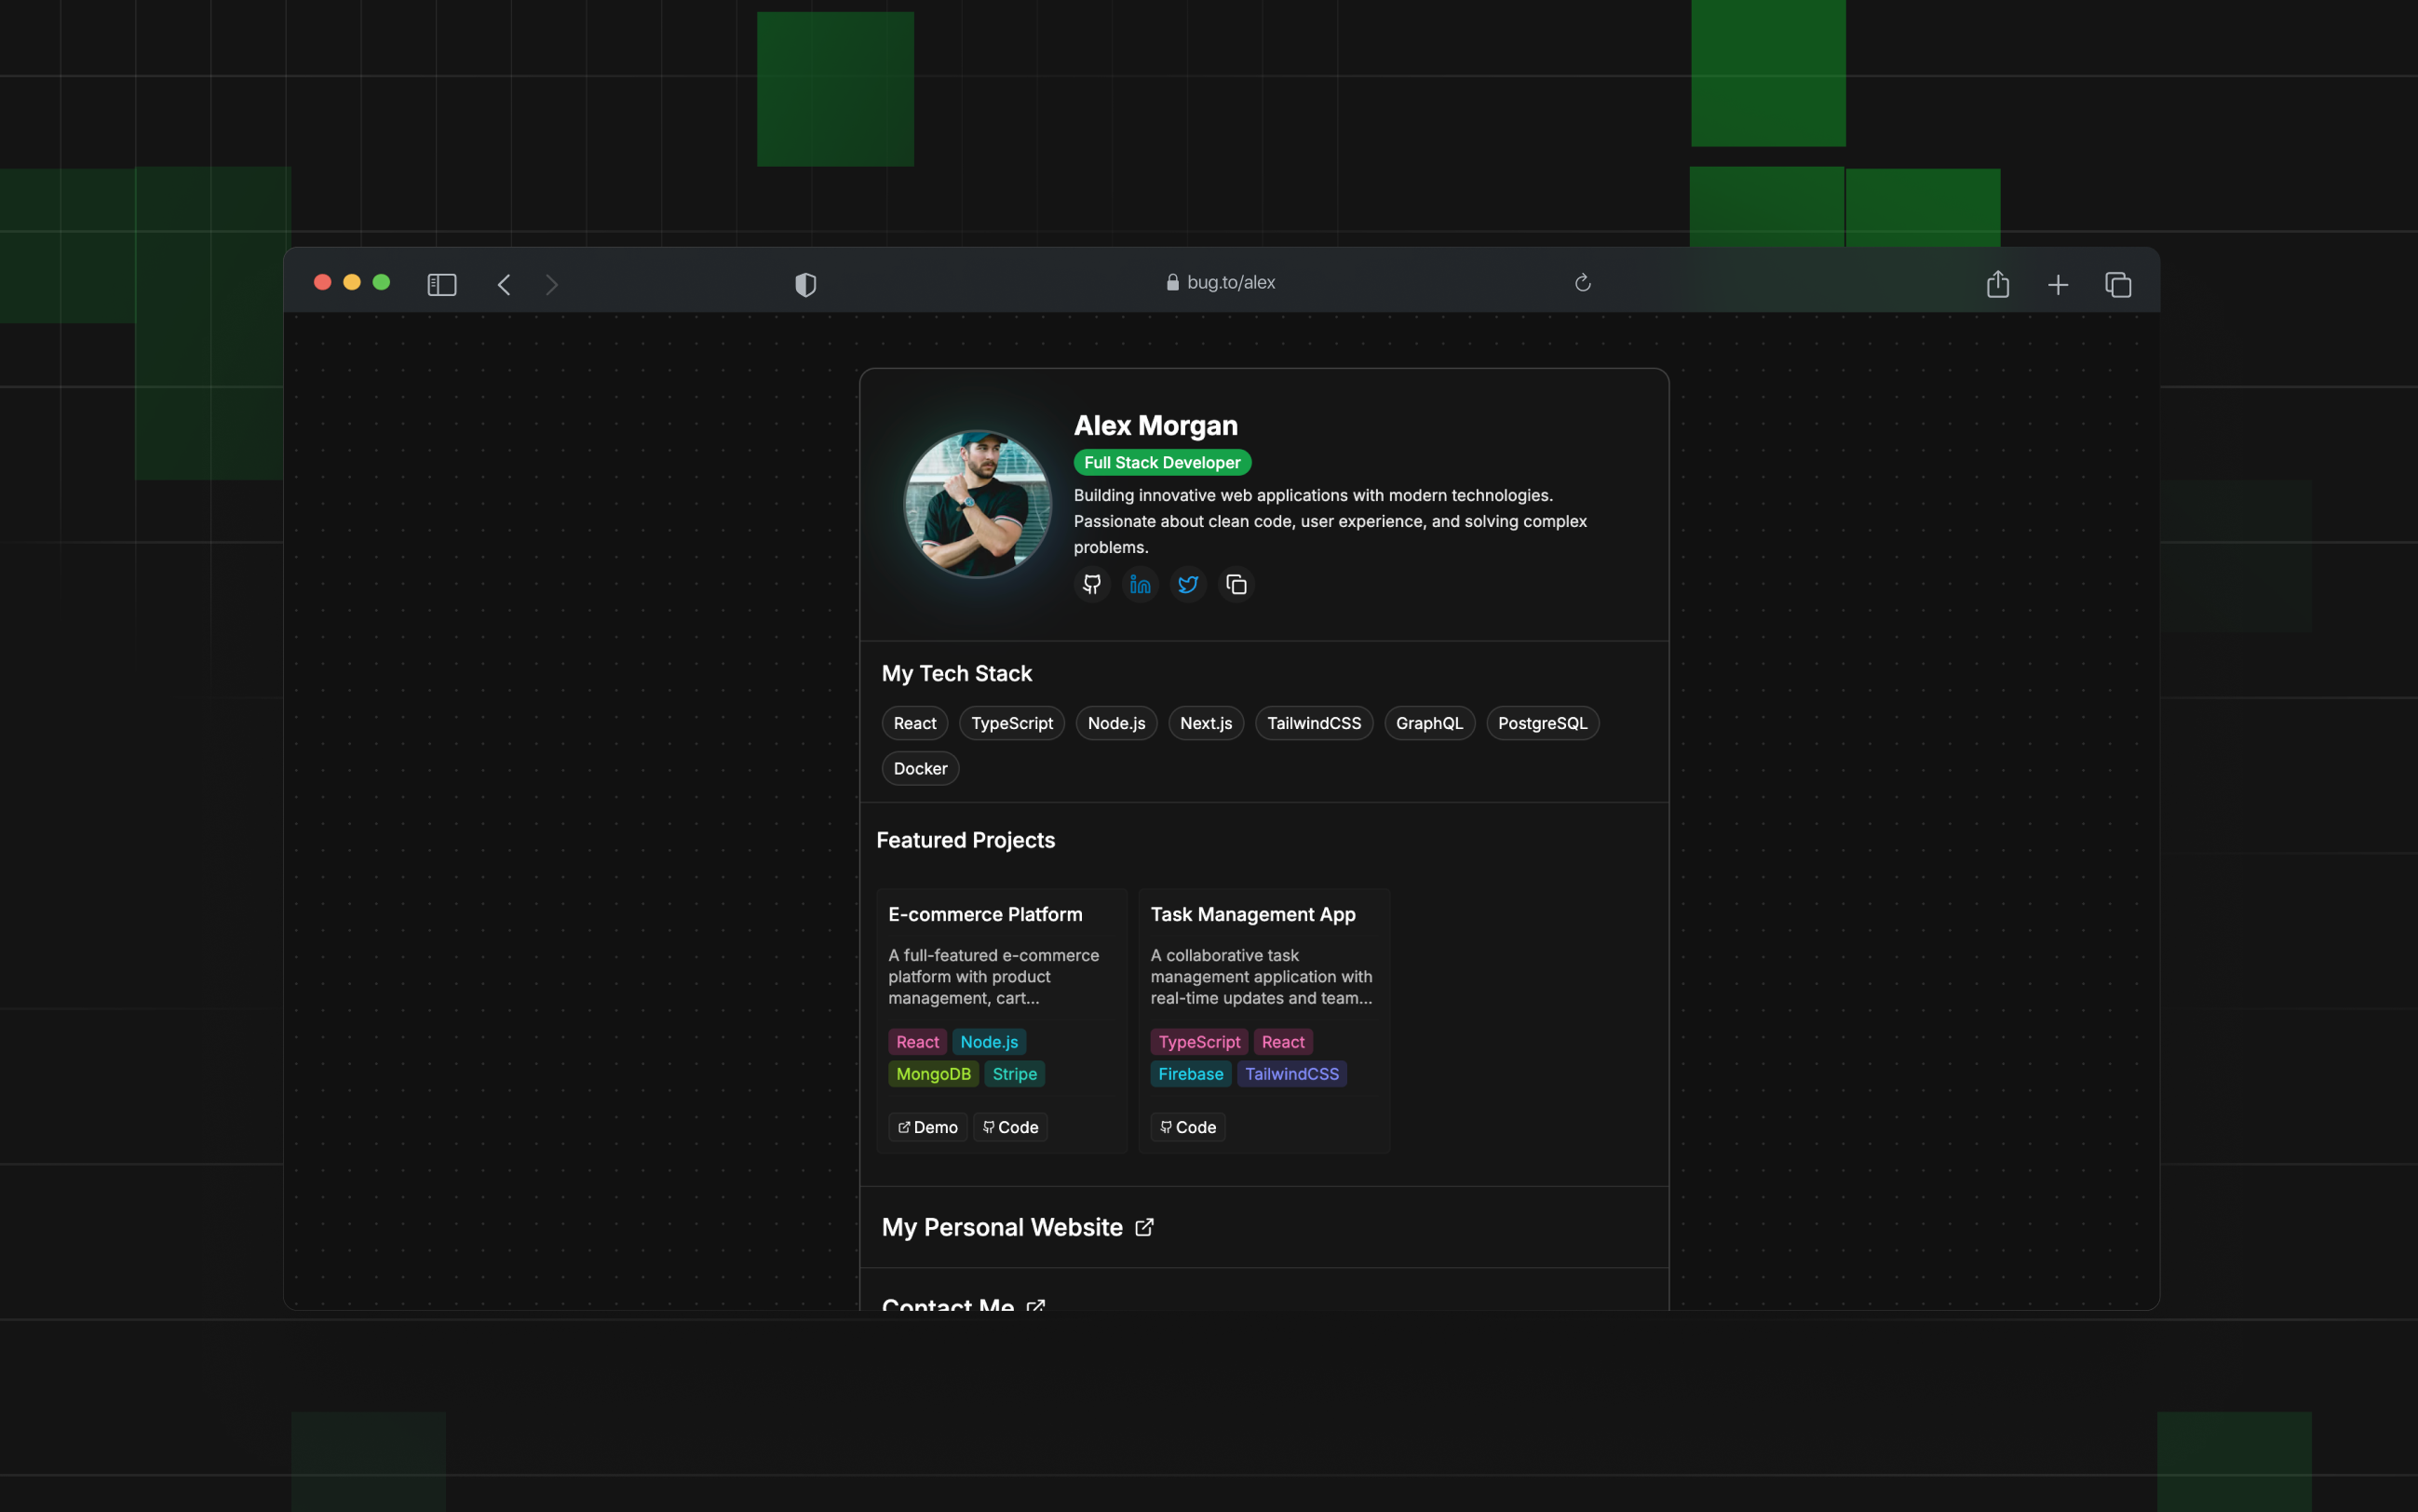Click the React tag in E-commerce Platform
This screenshot has height=1512, width=2418.
pyautogui.click(x=917, y=1042)
